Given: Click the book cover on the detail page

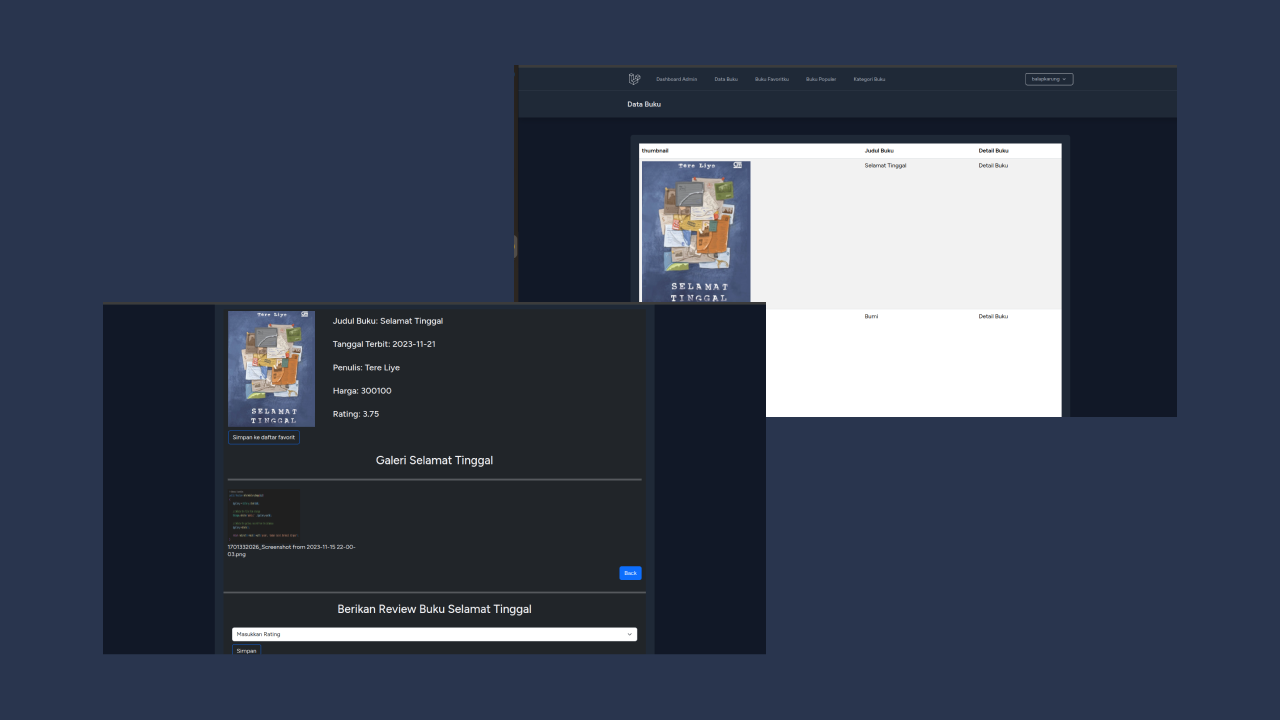Looking at the screenshot, I should pos(271,369).
